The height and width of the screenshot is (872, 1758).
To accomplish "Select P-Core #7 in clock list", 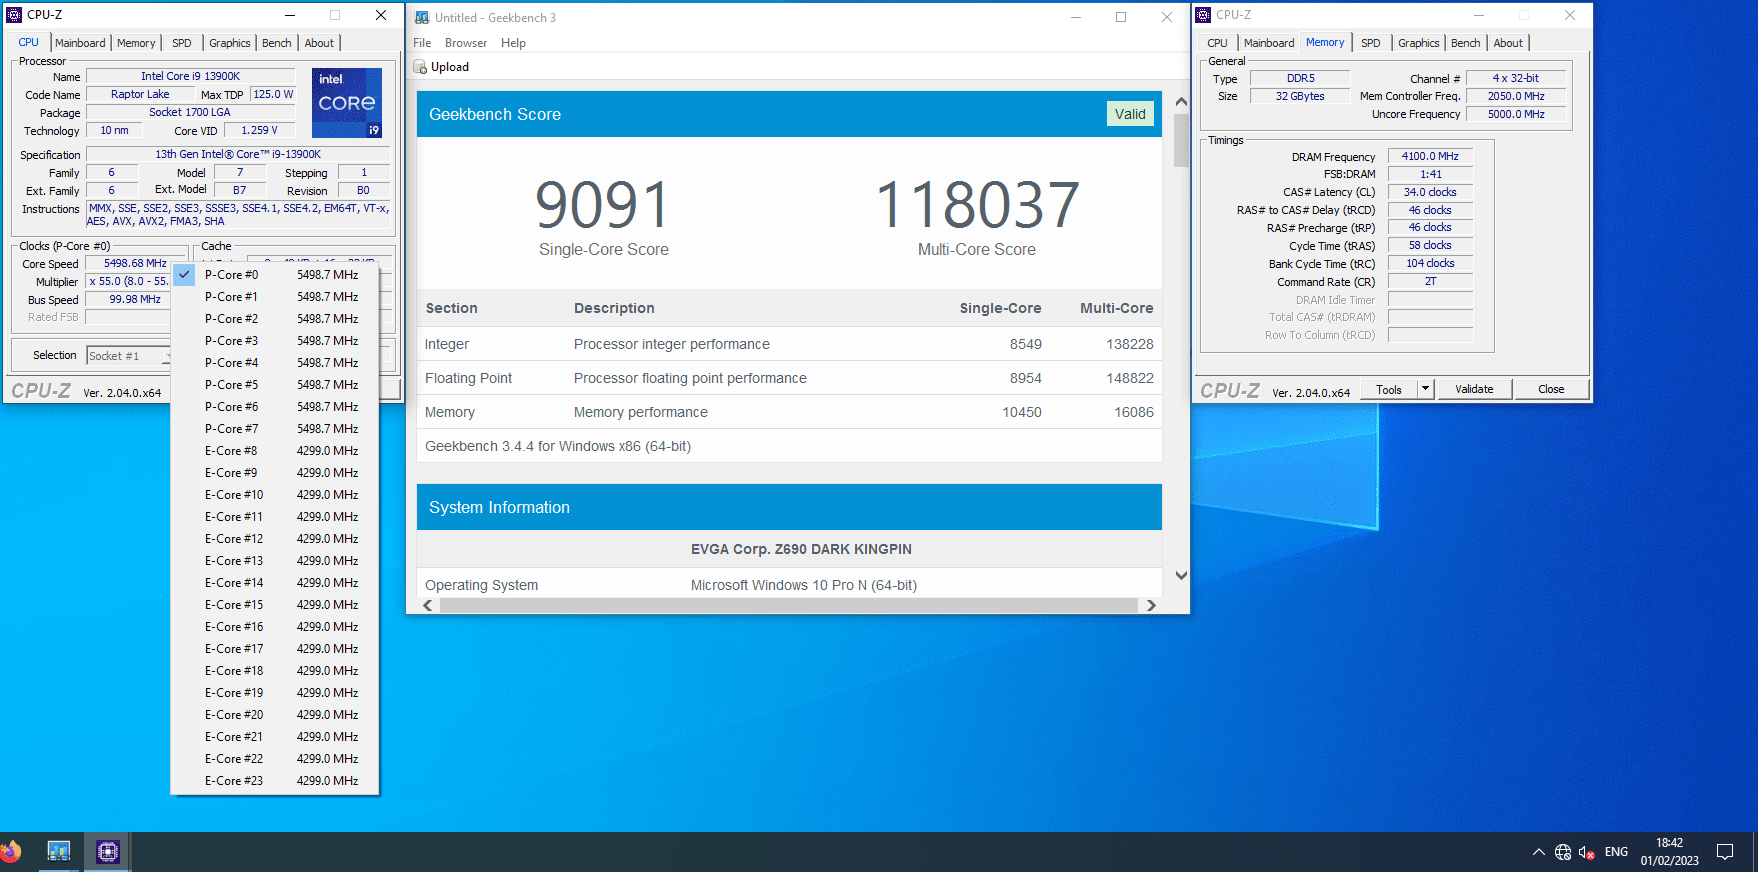I will click(x=275, y=429).
